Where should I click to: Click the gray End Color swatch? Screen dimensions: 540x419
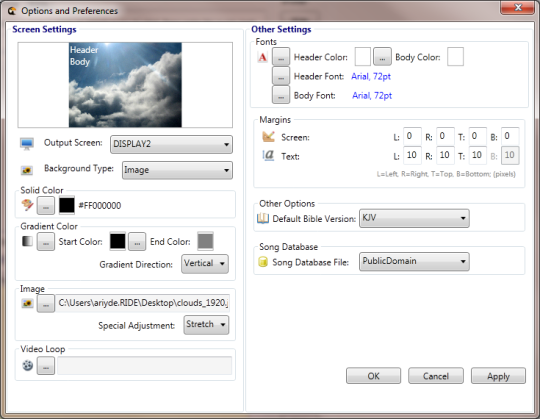(206, 241)
